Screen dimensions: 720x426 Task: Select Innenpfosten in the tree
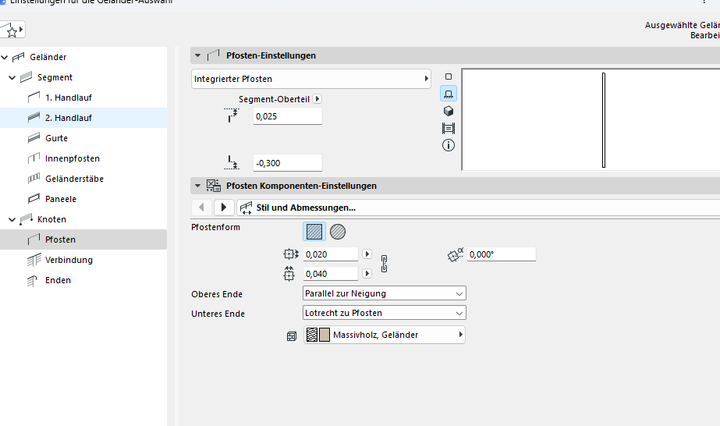pos(72,158)
